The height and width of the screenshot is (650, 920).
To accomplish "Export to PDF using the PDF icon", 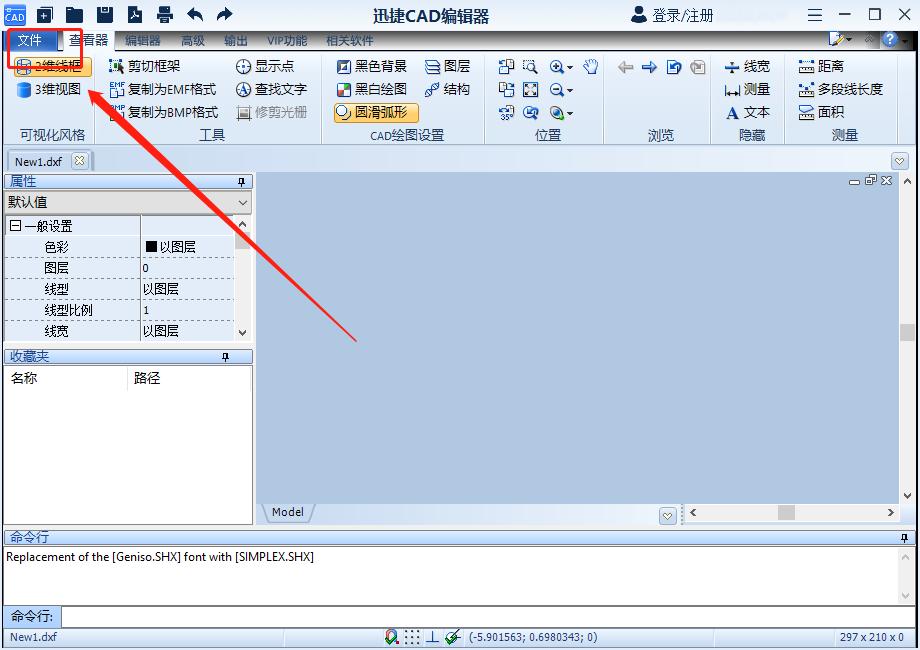I will 135,15.
